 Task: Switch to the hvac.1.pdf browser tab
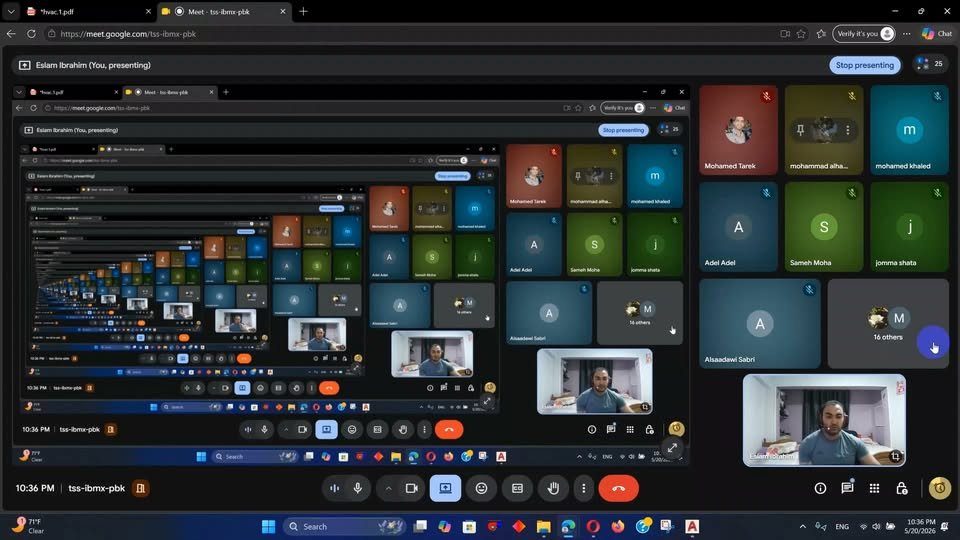(88, 12)
